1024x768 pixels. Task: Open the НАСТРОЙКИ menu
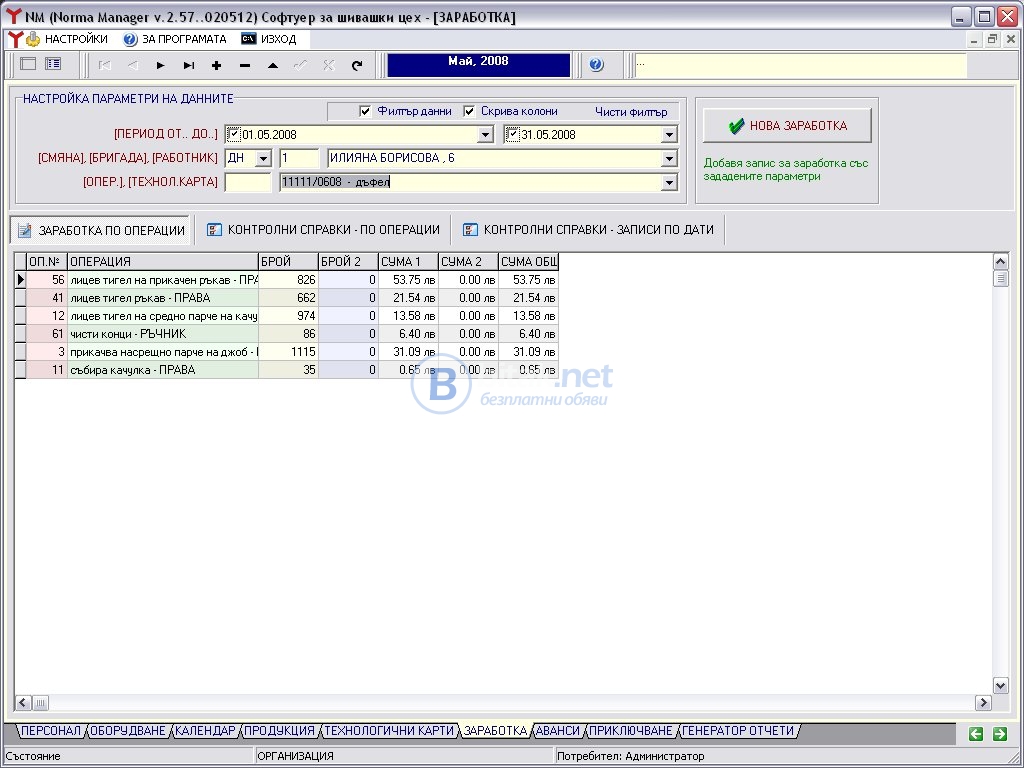(x=67, y=39)
